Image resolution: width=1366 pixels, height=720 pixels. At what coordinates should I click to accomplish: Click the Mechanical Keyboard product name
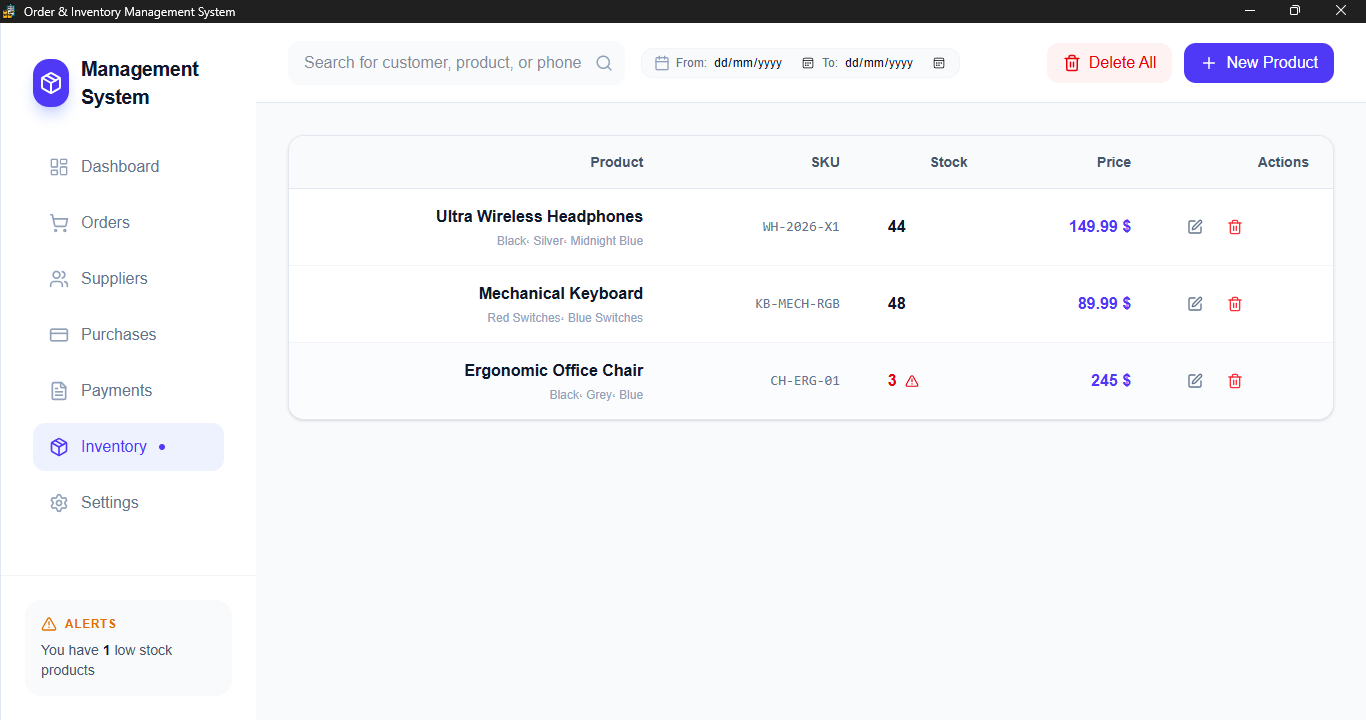[x=561, y=294]
